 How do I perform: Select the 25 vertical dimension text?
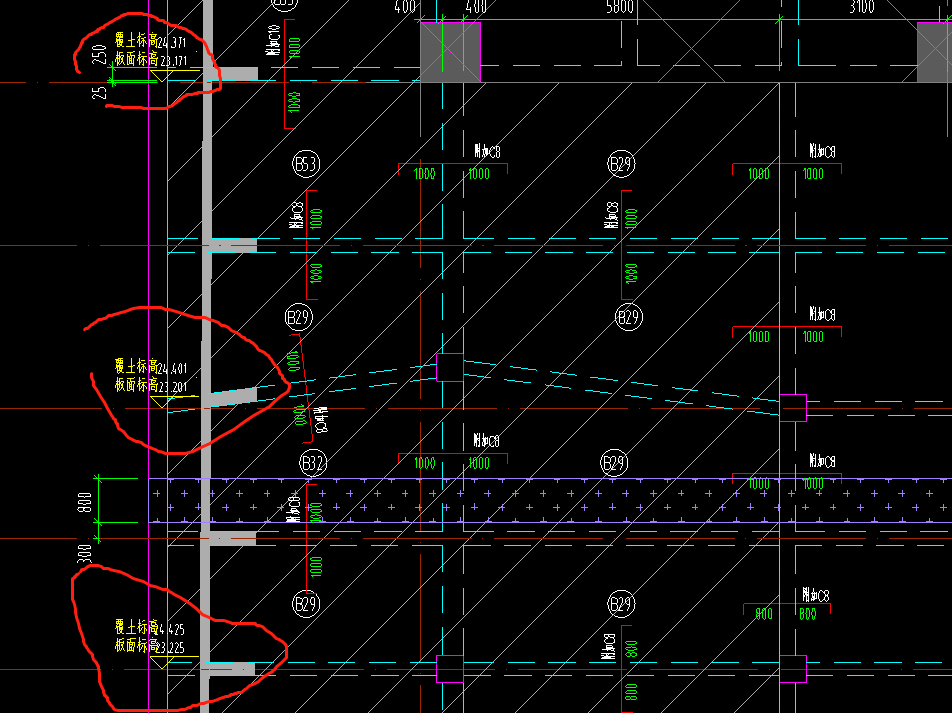pos(99,92)
